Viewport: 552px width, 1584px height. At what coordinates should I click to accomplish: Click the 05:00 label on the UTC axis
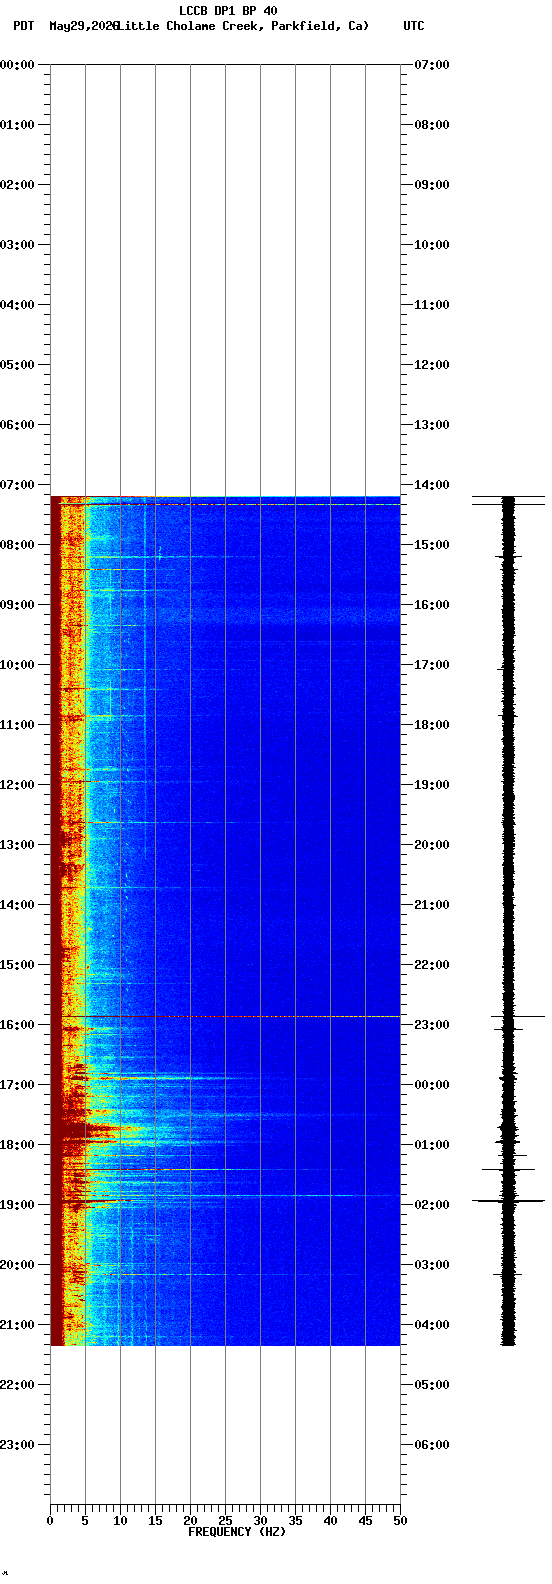tap(432, 1385)
